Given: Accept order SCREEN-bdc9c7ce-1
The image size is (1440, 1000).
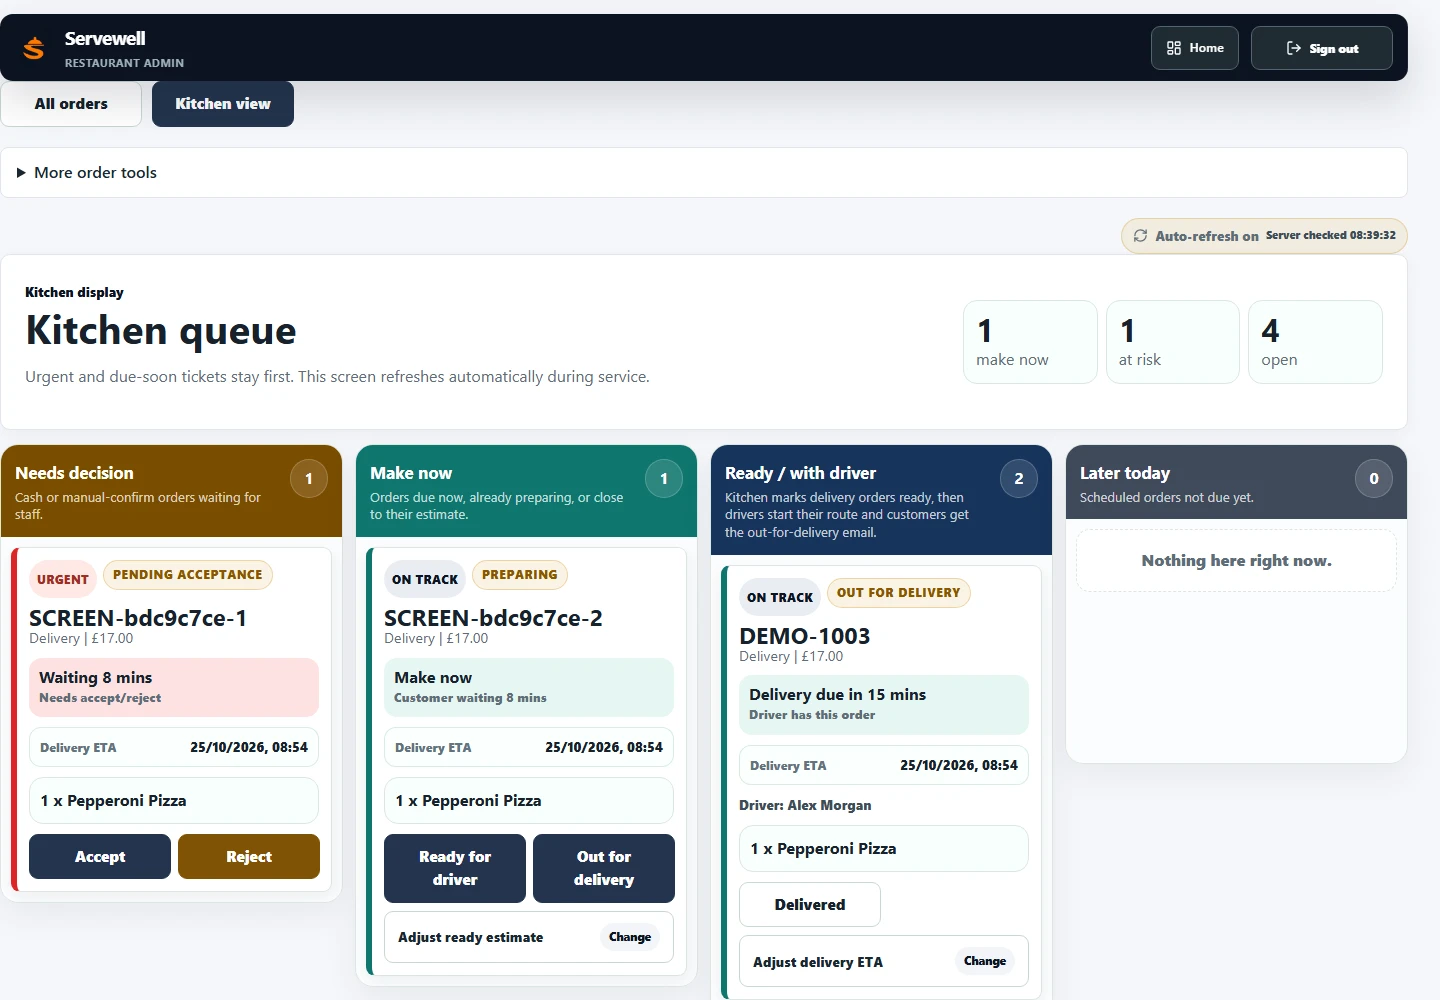Looking at the screenshot, I should coord(100,857).
